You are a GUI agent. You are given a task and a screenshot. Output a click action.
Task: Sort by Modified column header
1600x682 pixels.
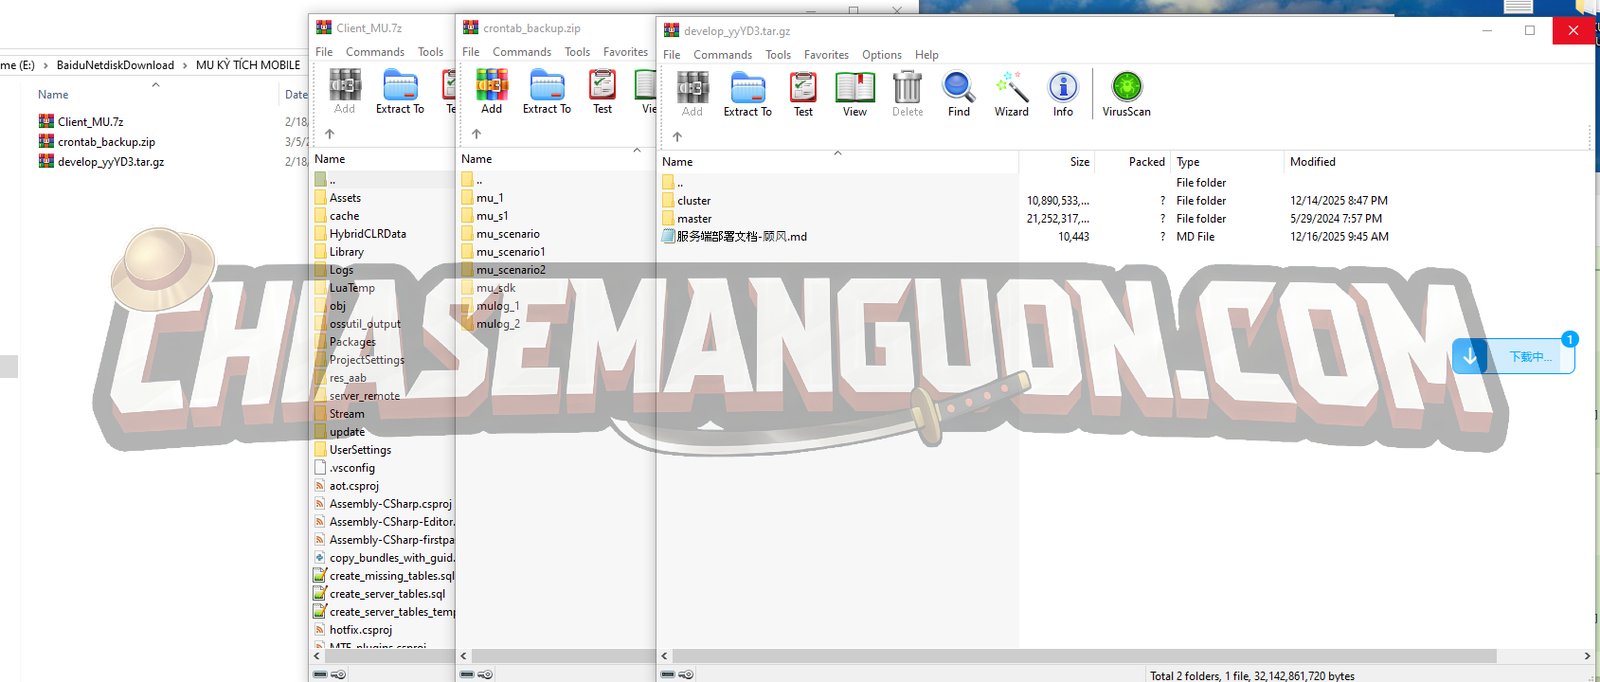pyautogui.click(x=1312, y=162)
